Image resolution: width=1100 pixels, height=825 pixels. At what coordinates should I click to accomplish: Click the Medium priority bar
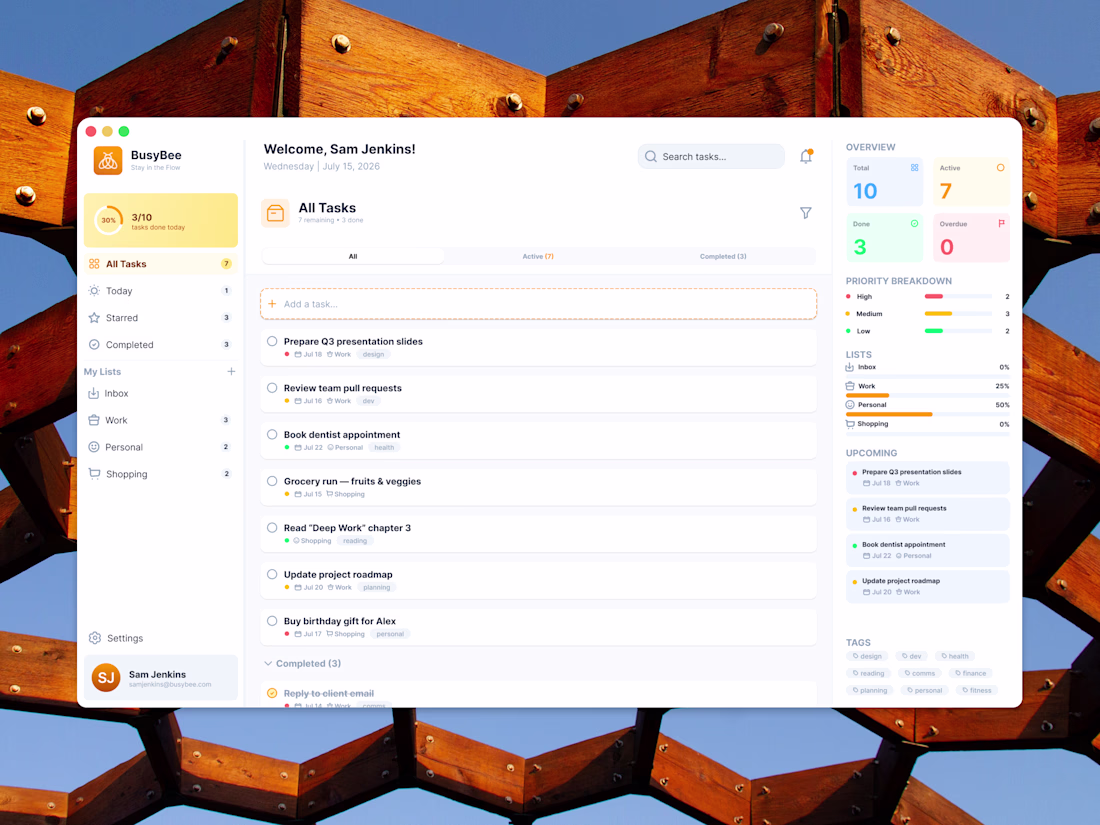pos(958,314)
